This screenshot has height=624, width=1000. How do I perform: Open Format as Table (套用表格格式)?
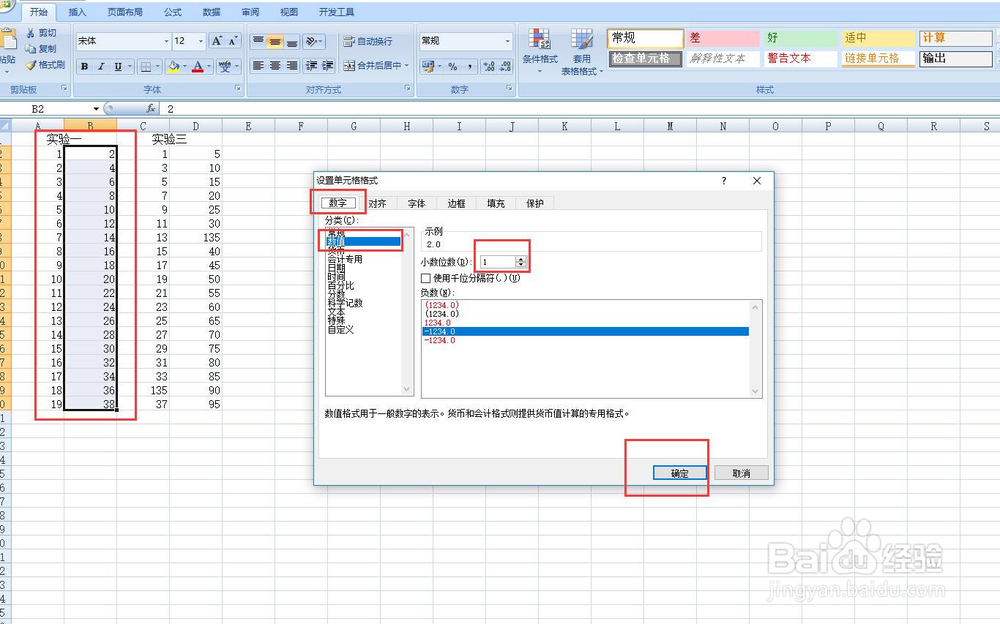(x=582, y=52)
